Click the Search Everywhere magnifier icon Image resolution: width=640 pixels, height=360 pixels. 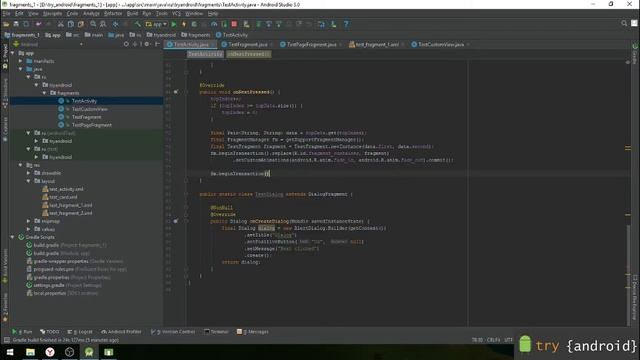(x=624, y=24)
